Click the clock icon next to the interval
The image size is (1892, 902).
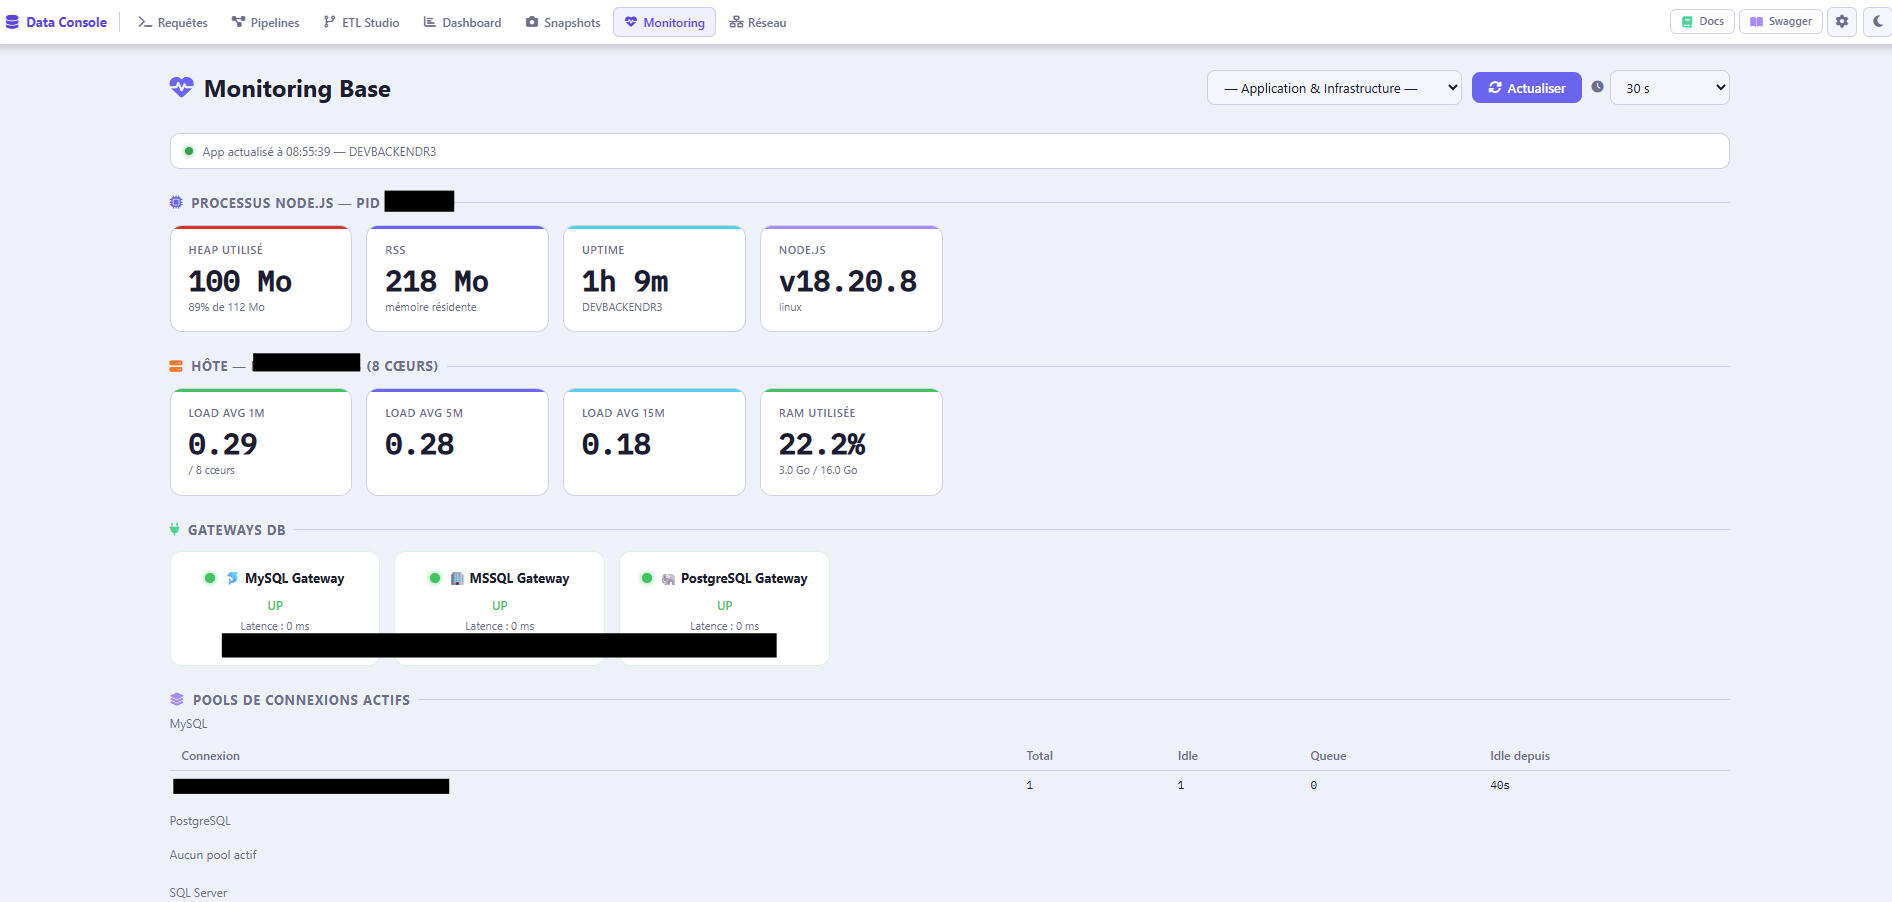(1597, 87)
